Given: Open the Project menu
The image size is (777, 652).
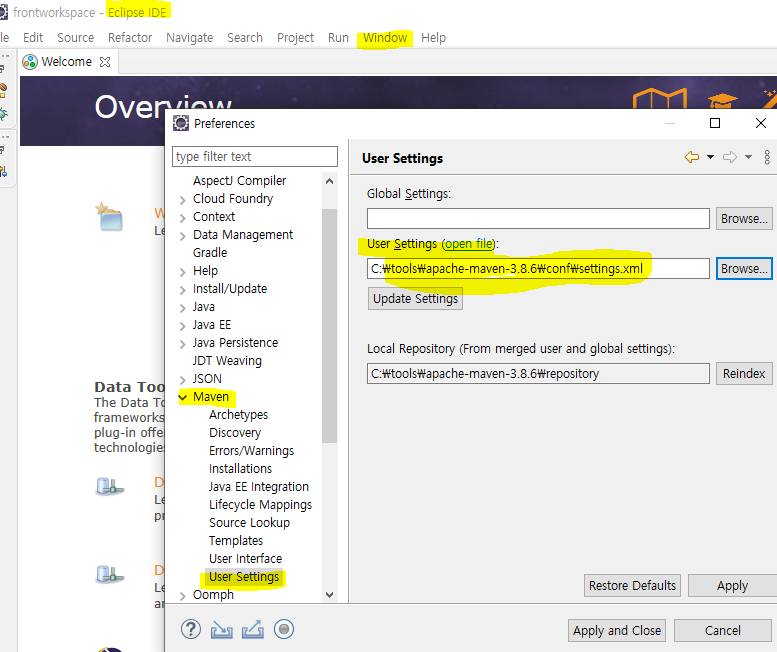Looking at the screenshot, I should tap(295, 38).
